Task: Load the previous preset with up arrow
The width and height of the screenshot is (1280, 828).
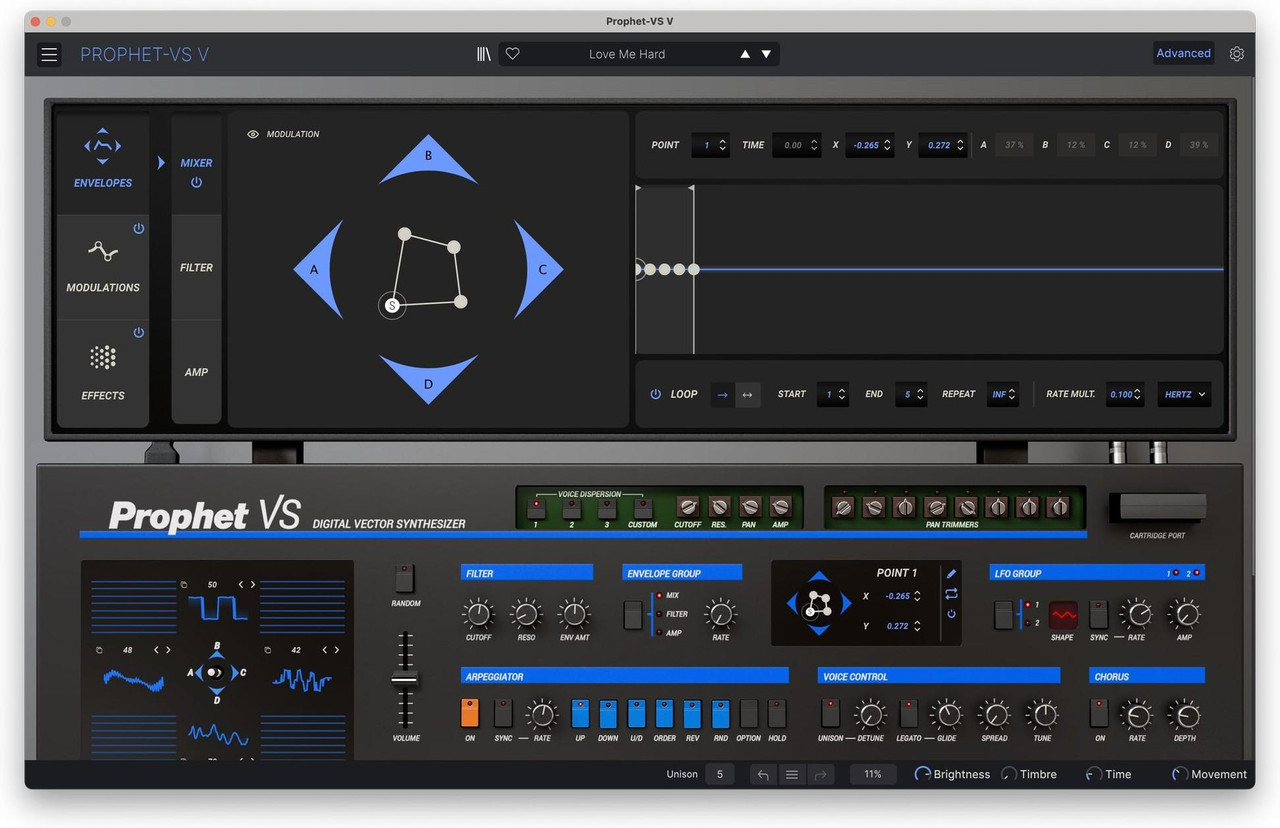Action: point(745,54)
